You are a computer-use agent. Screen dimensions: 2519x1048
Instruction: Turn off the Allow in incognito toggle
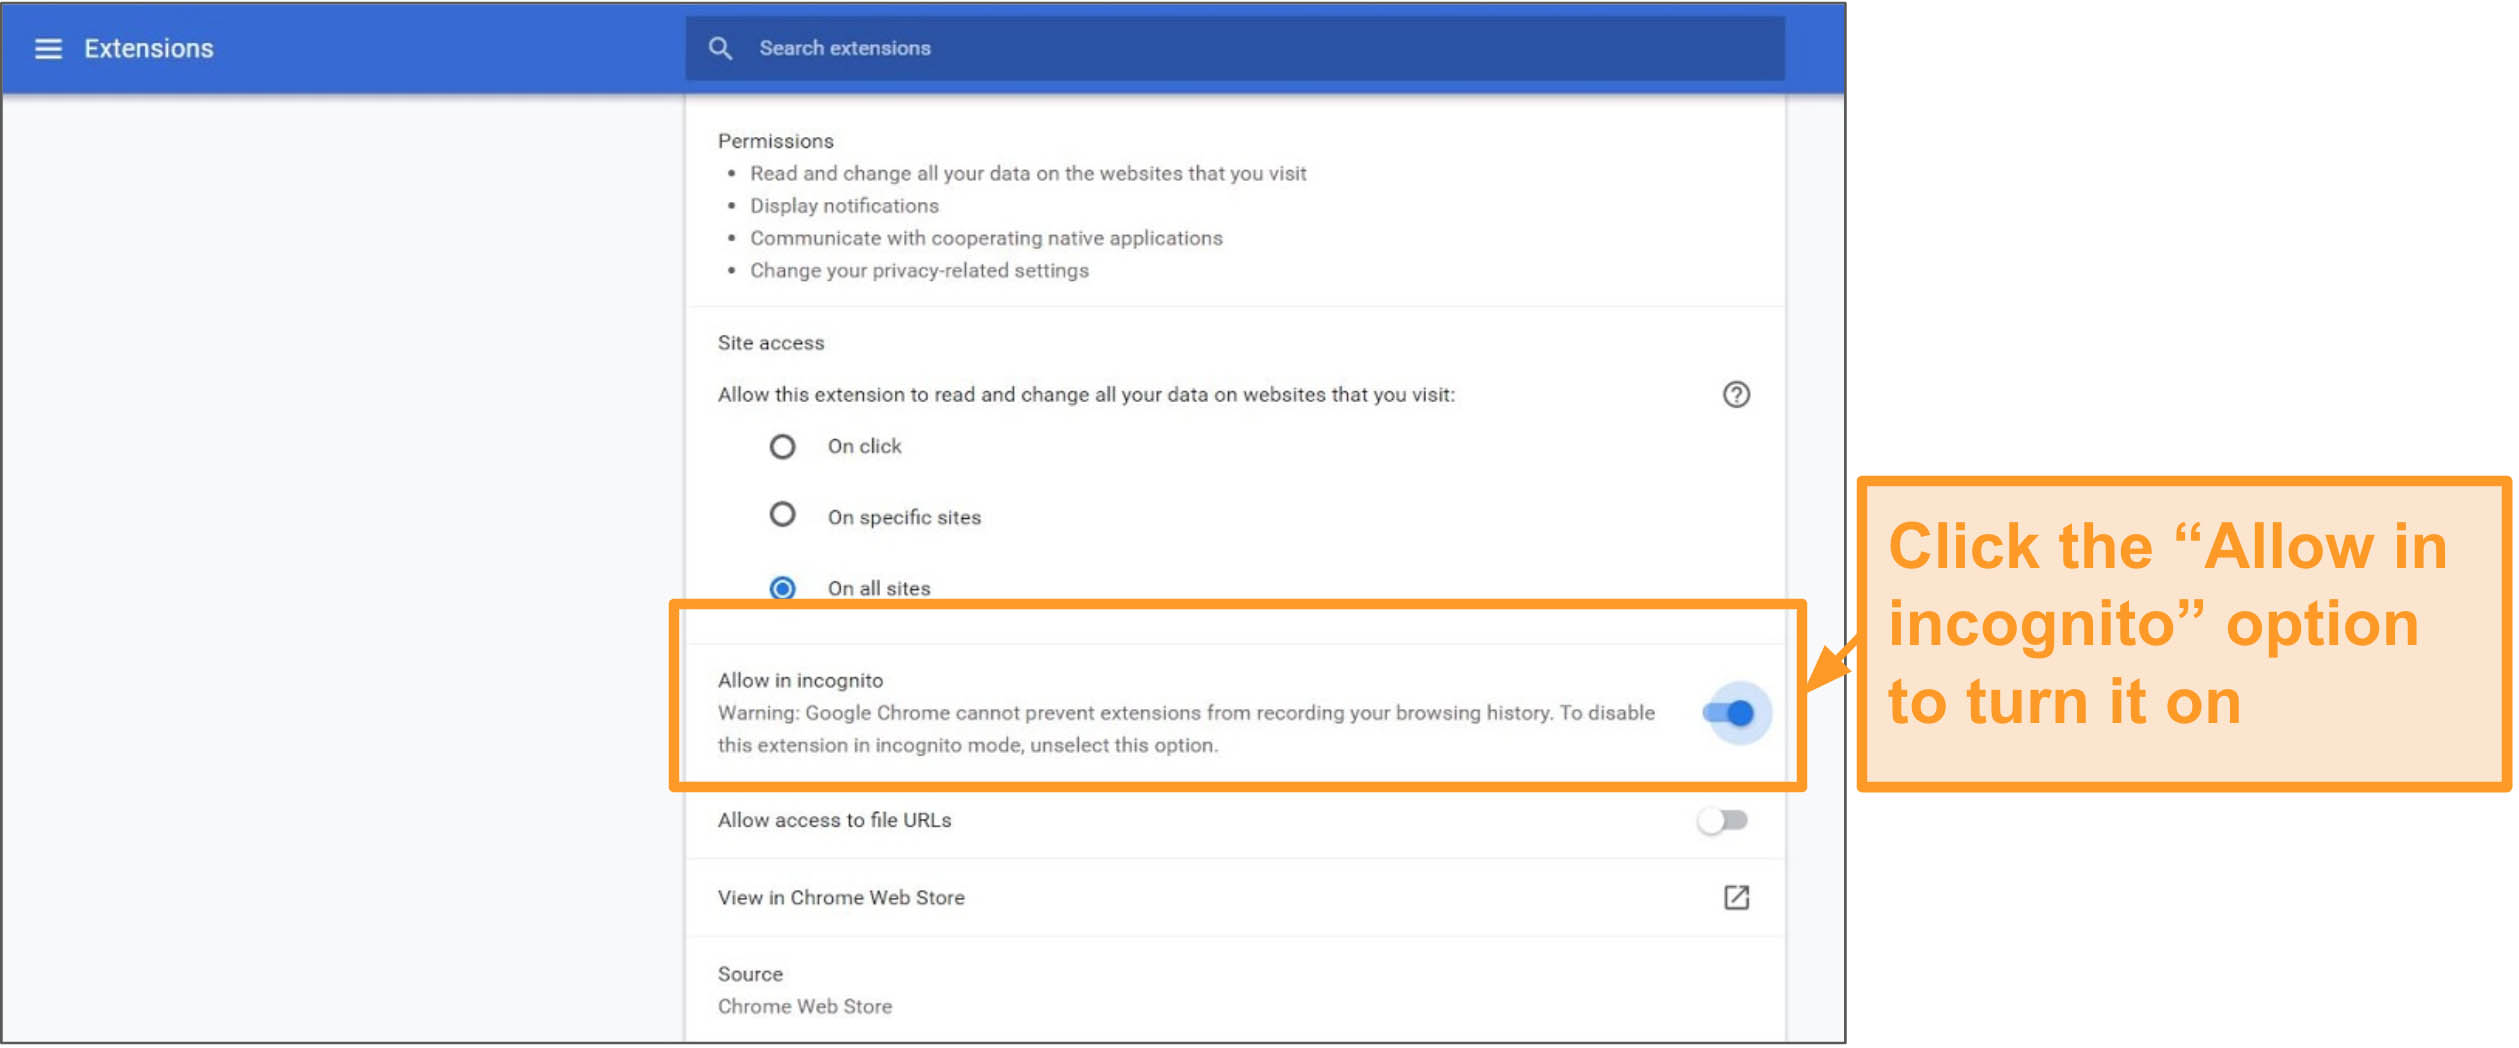tap(1730, 714)
